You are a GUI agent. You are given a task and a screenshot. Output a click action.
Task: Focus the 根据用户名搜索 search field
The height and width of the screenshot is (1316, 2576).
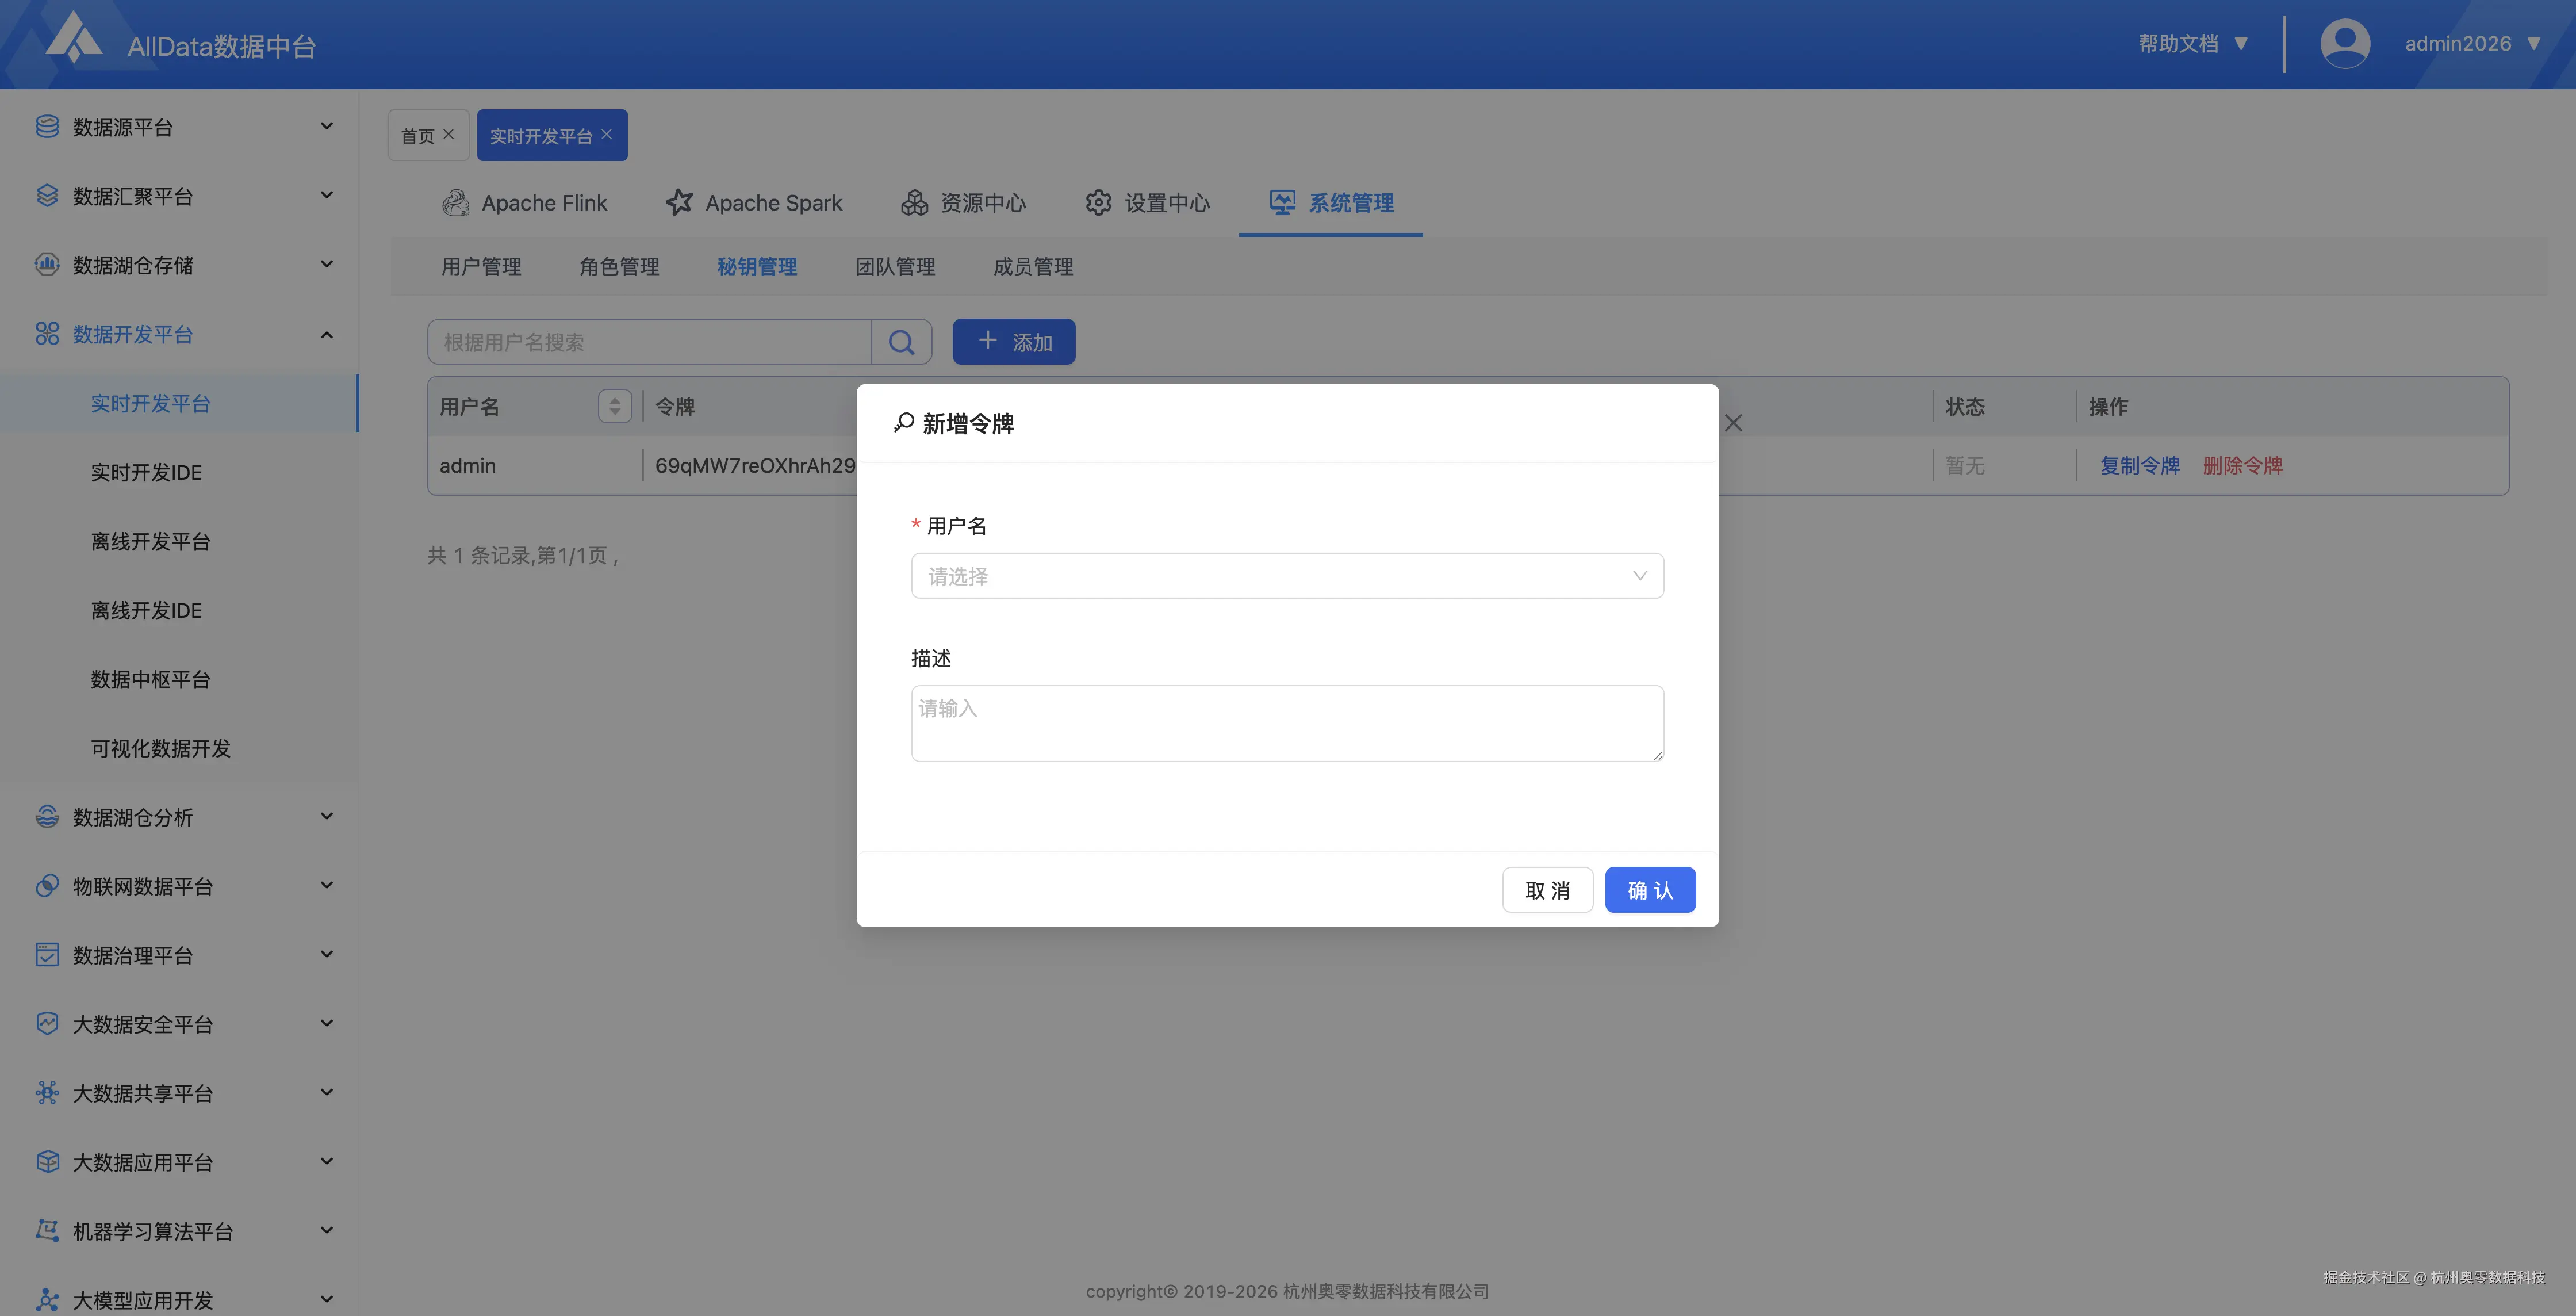tap(650, 342)
